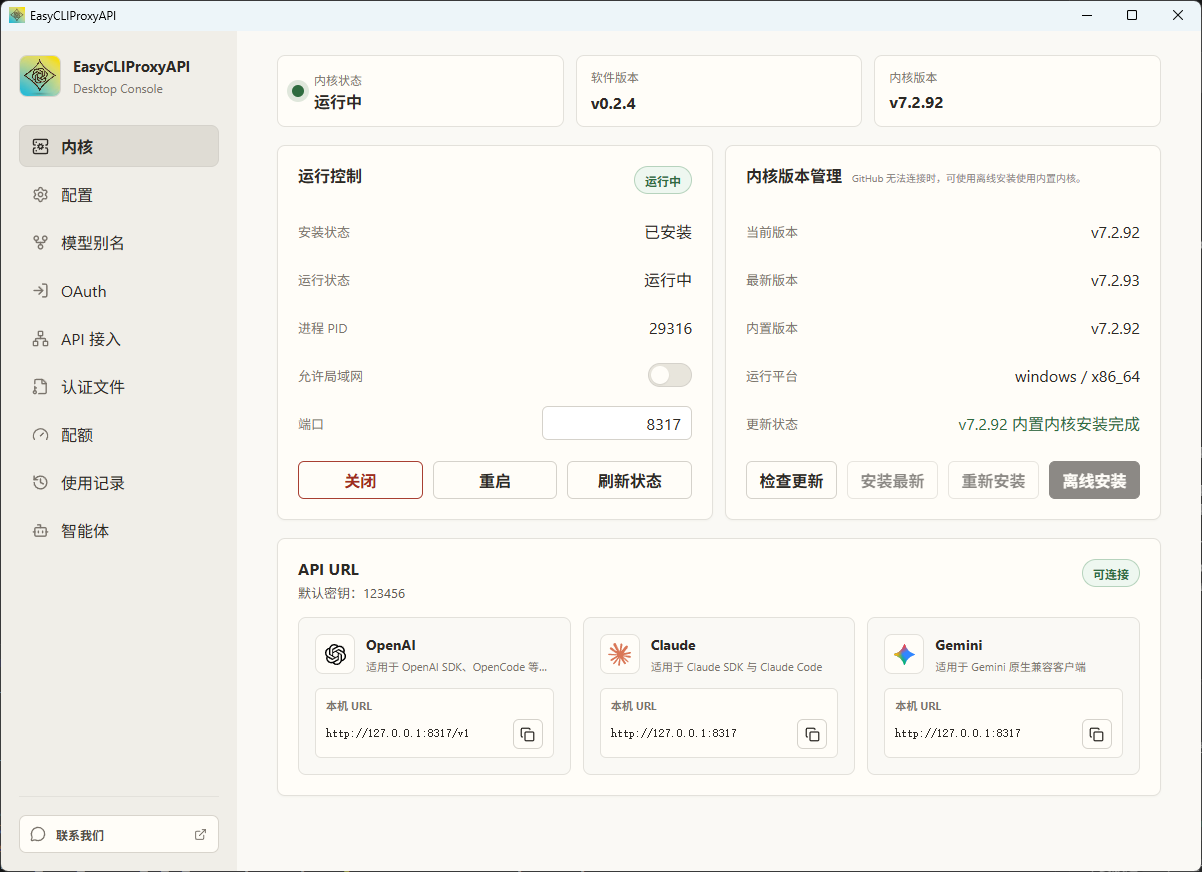Screen dimensions: 1202x872
Task: Maximize the EasyCLIProxyAPI window
Action: [1132, 15]
